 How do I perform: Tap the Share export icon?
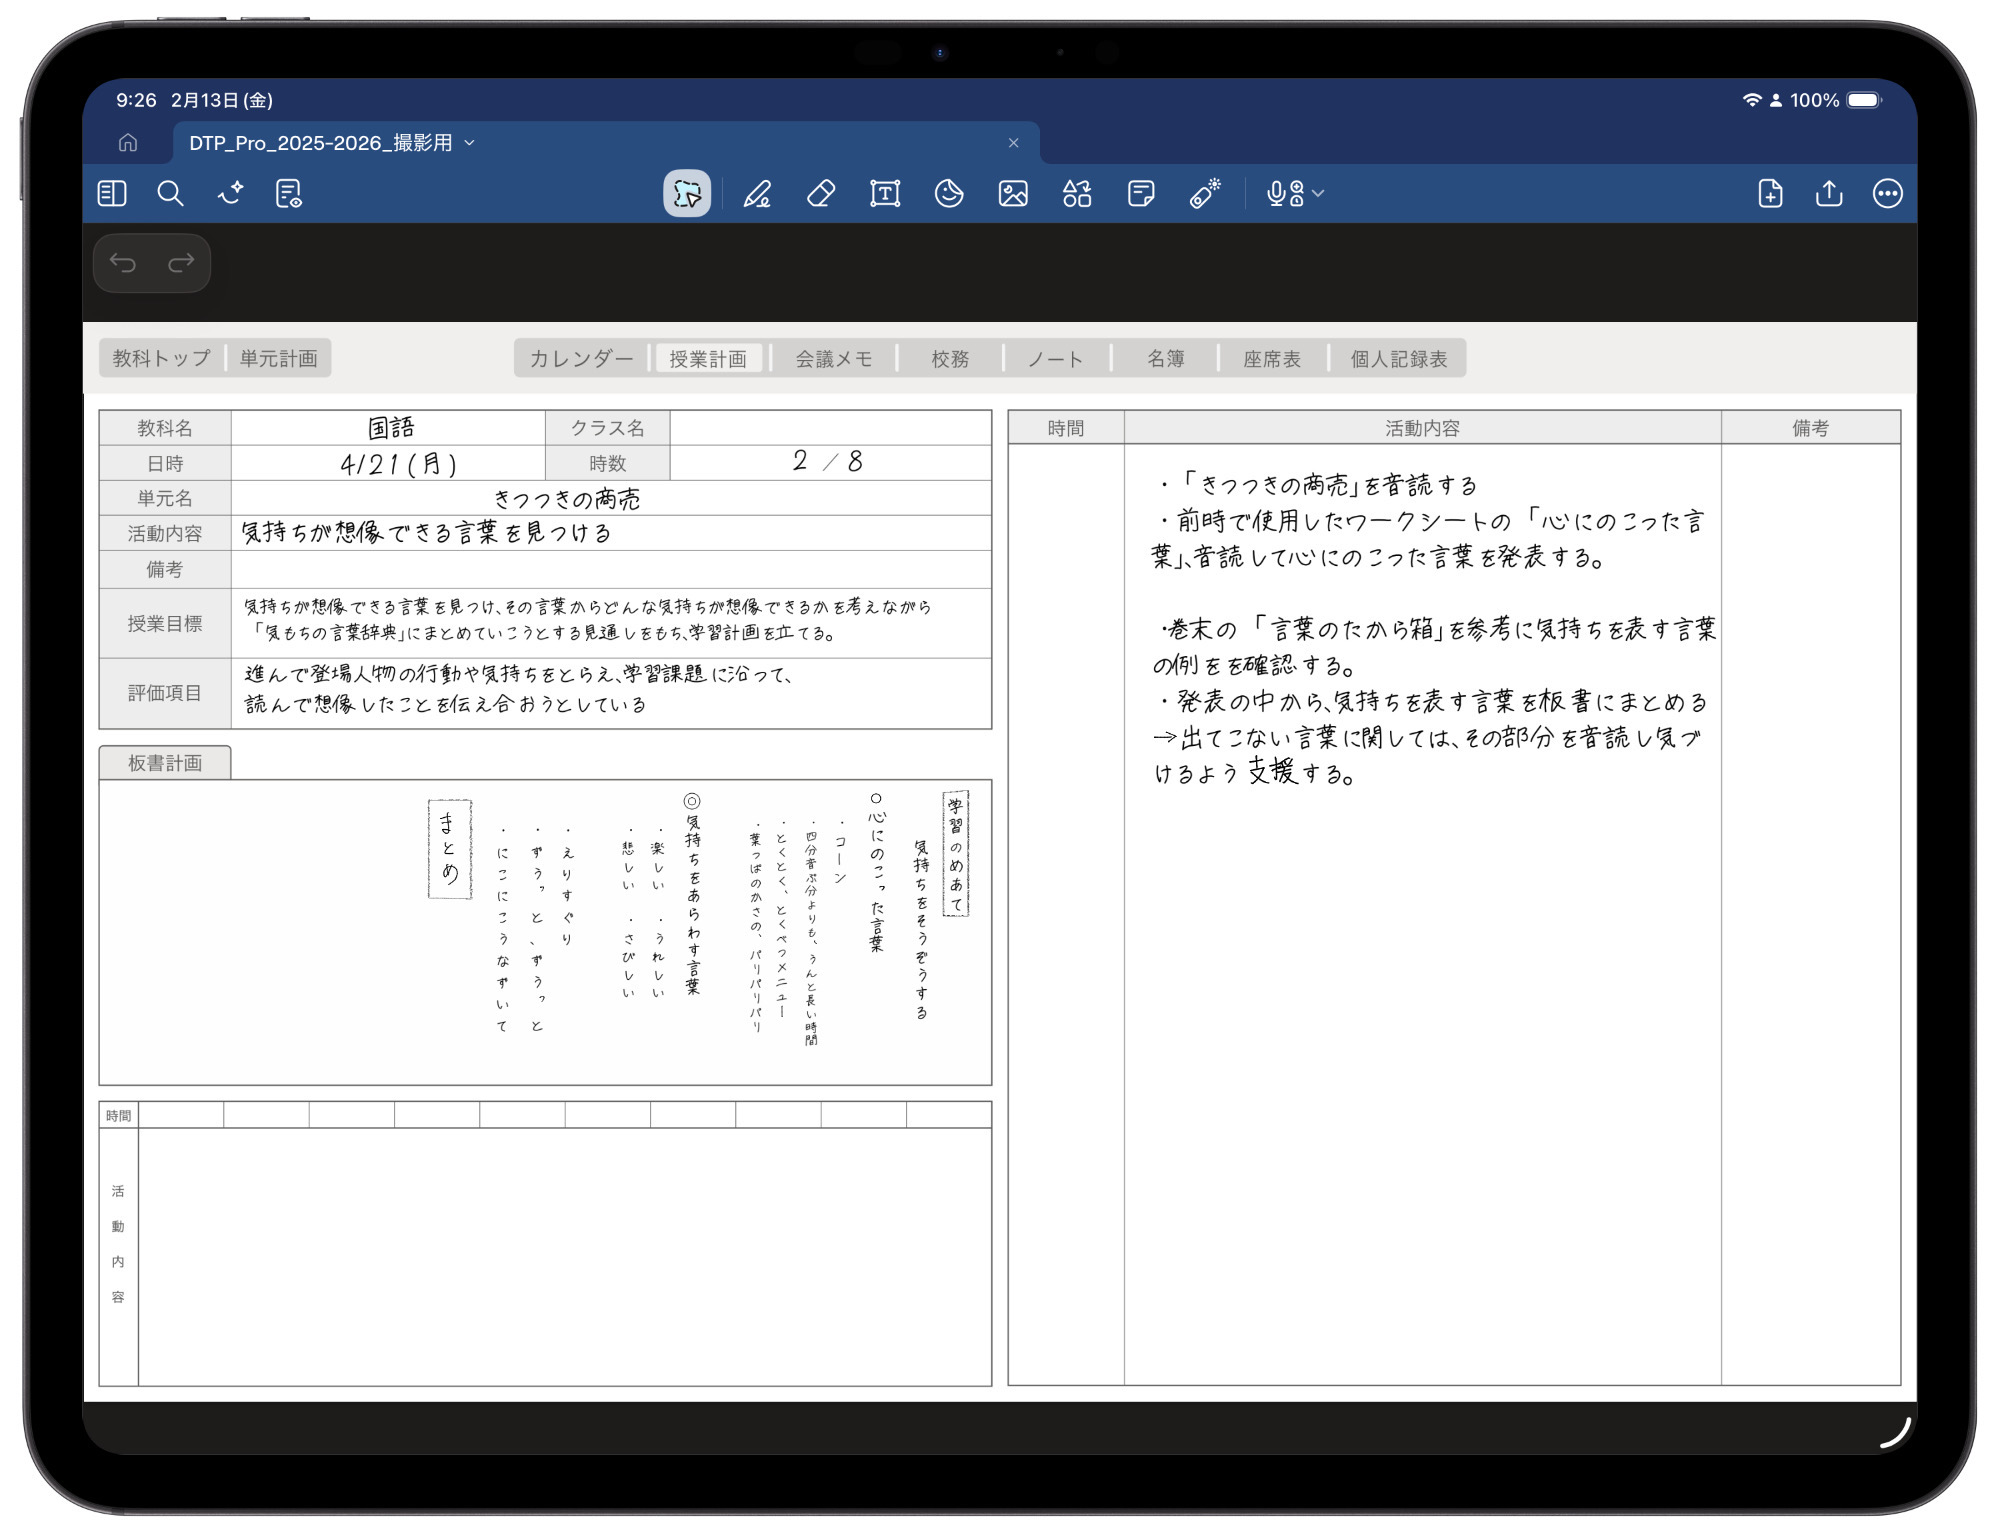[x=1829, y=194]
